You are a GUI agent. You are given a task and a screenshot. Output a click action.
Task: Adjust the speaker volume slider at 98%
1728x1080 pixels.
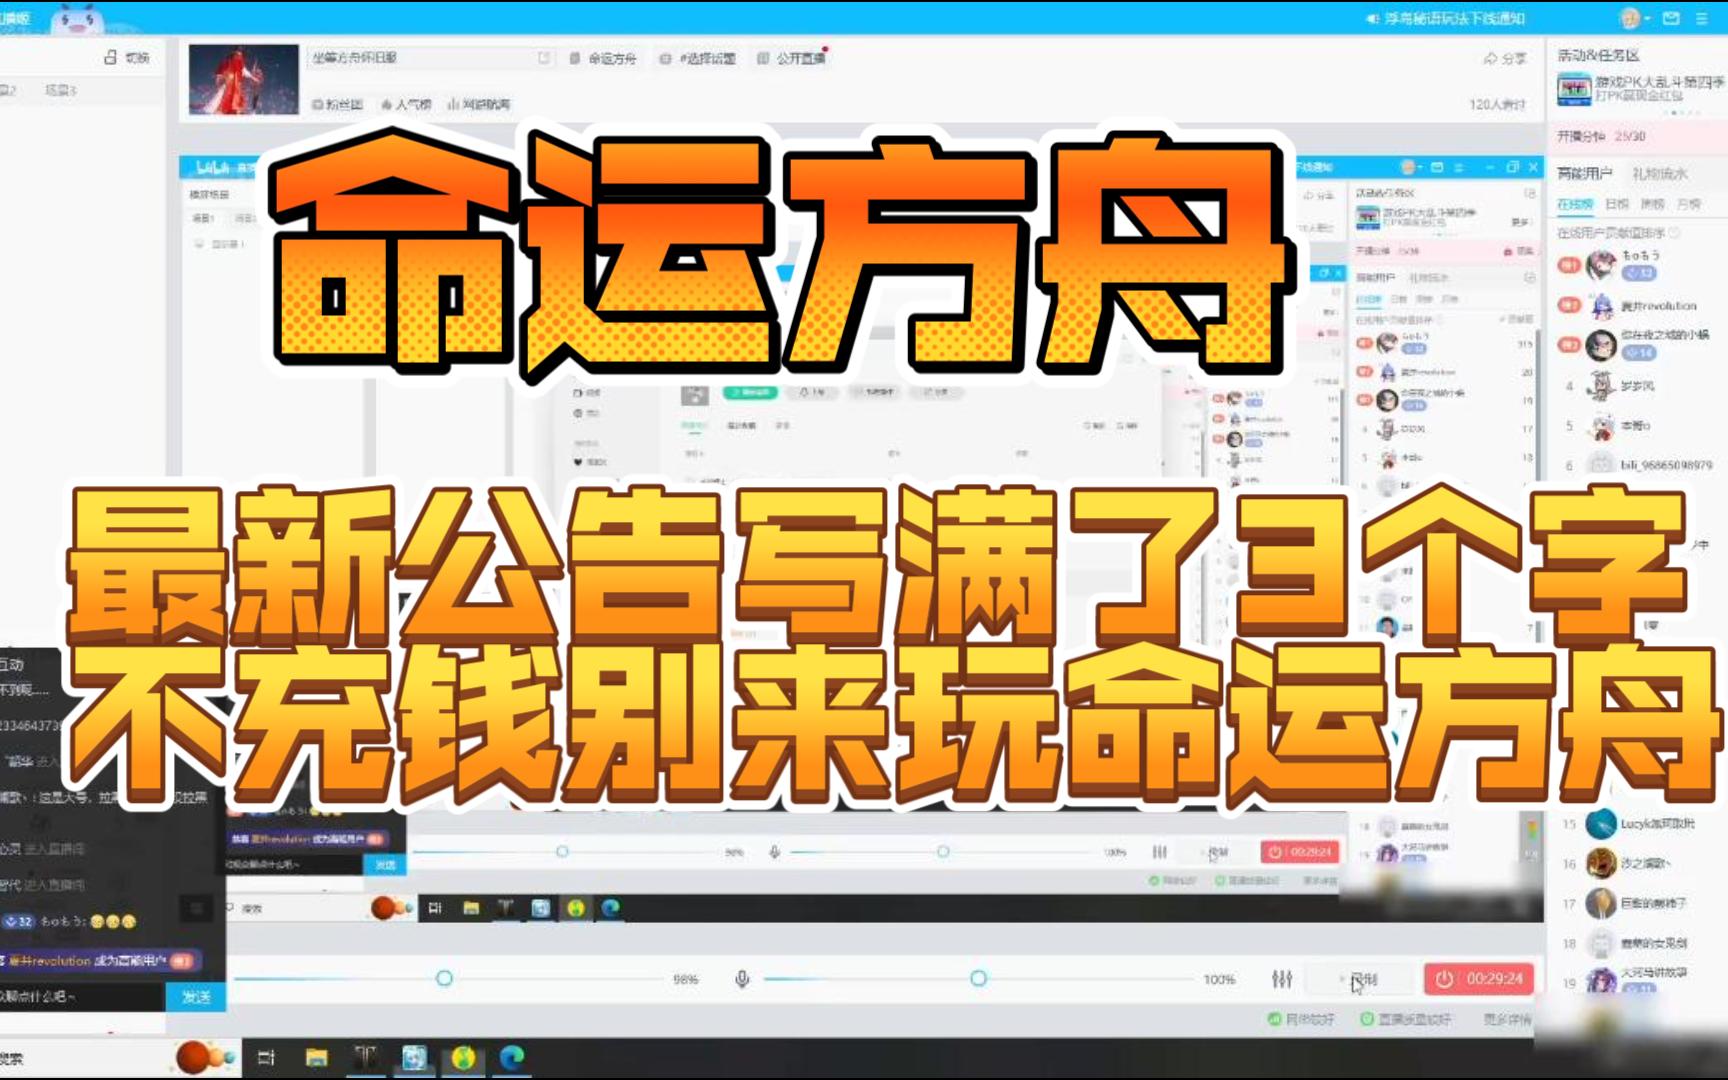tap(444, 978)
